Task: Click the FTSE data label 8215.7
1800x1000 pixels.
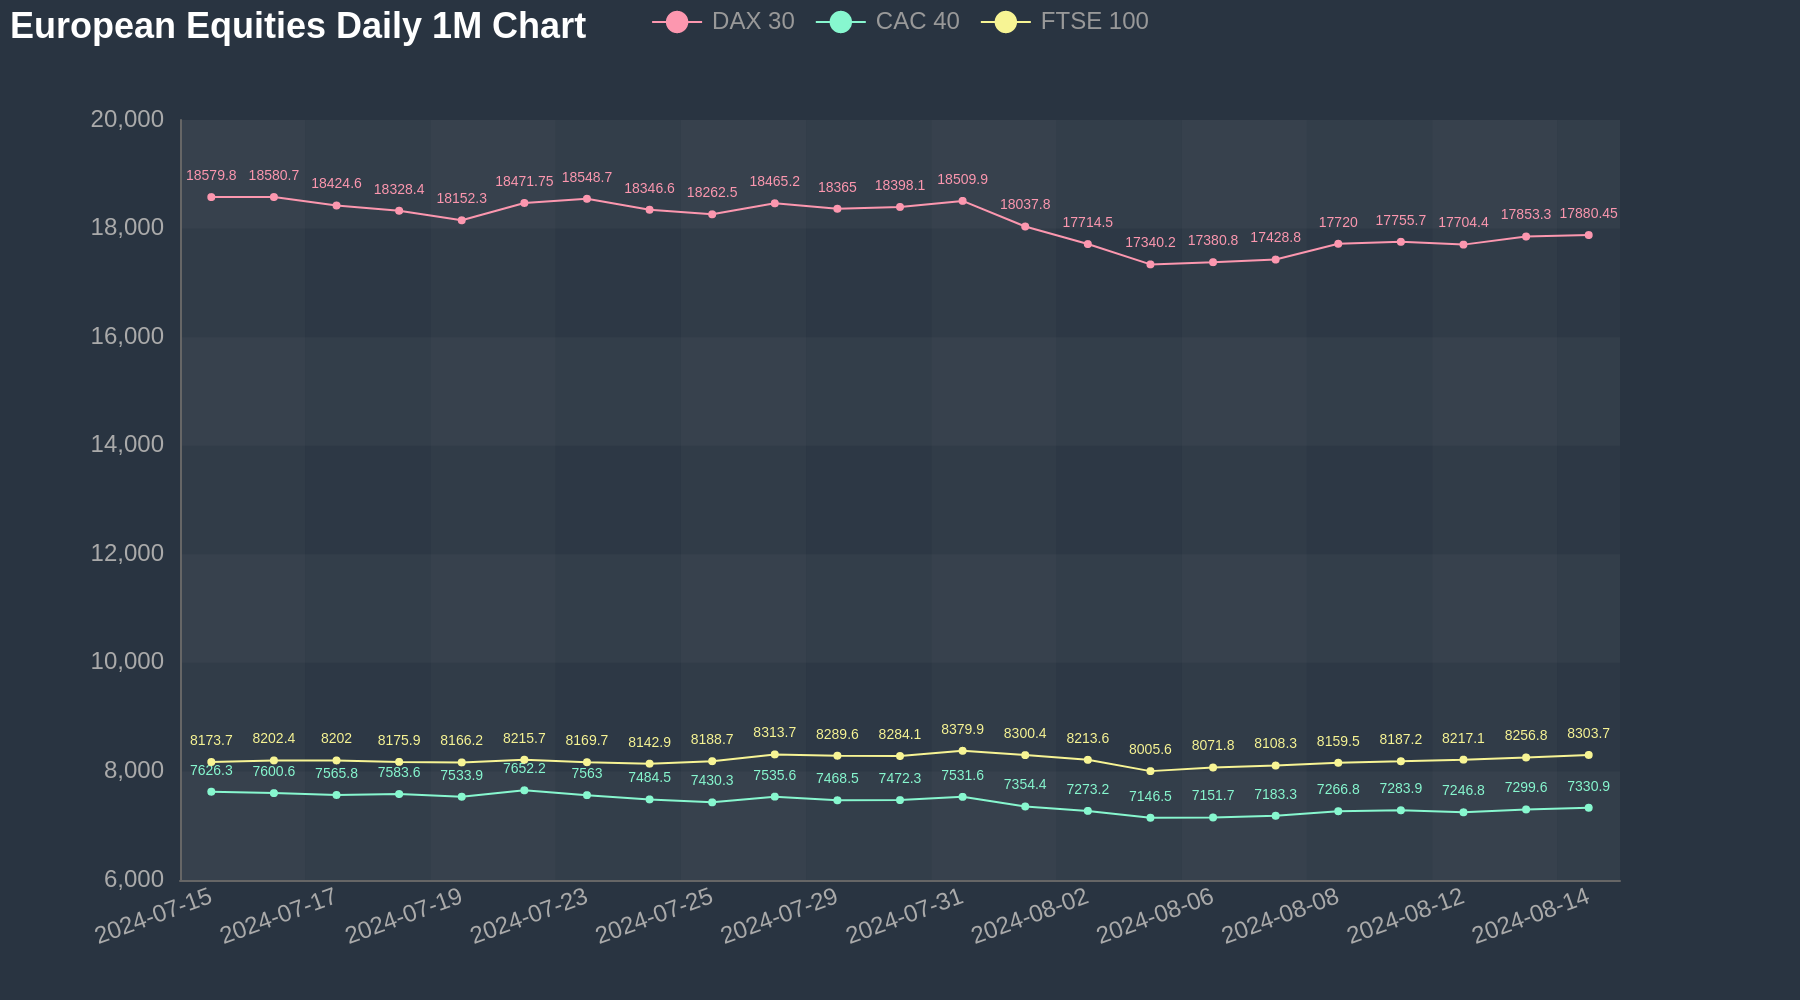Action: click(524, 739)
